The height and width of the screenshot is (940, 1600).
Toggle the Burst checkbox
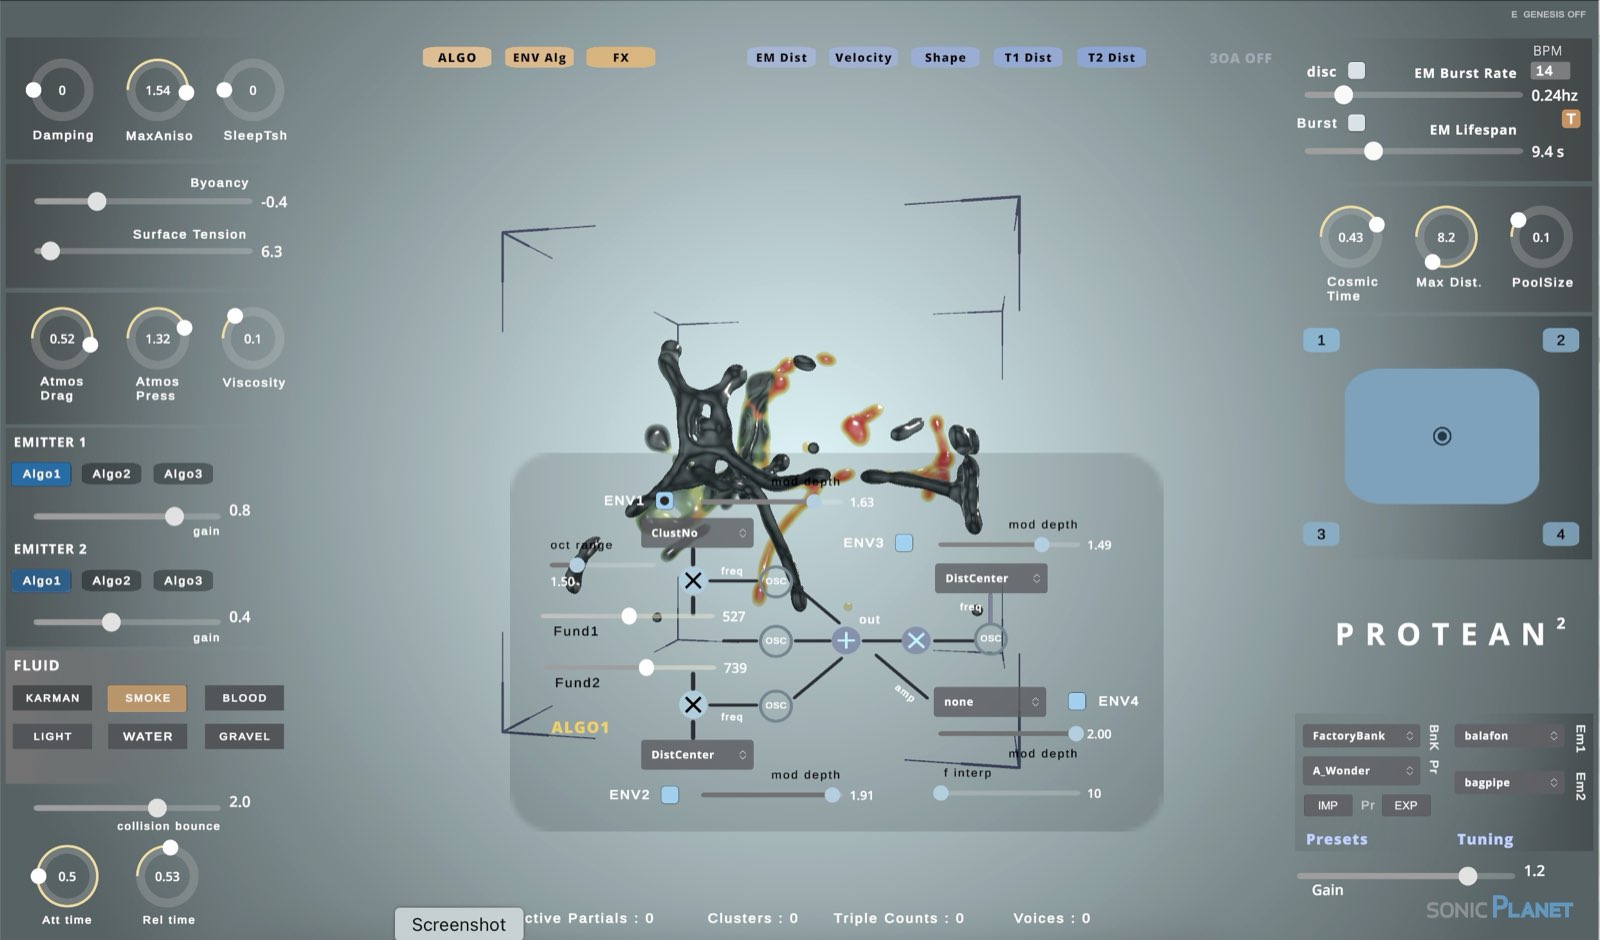1357,123
